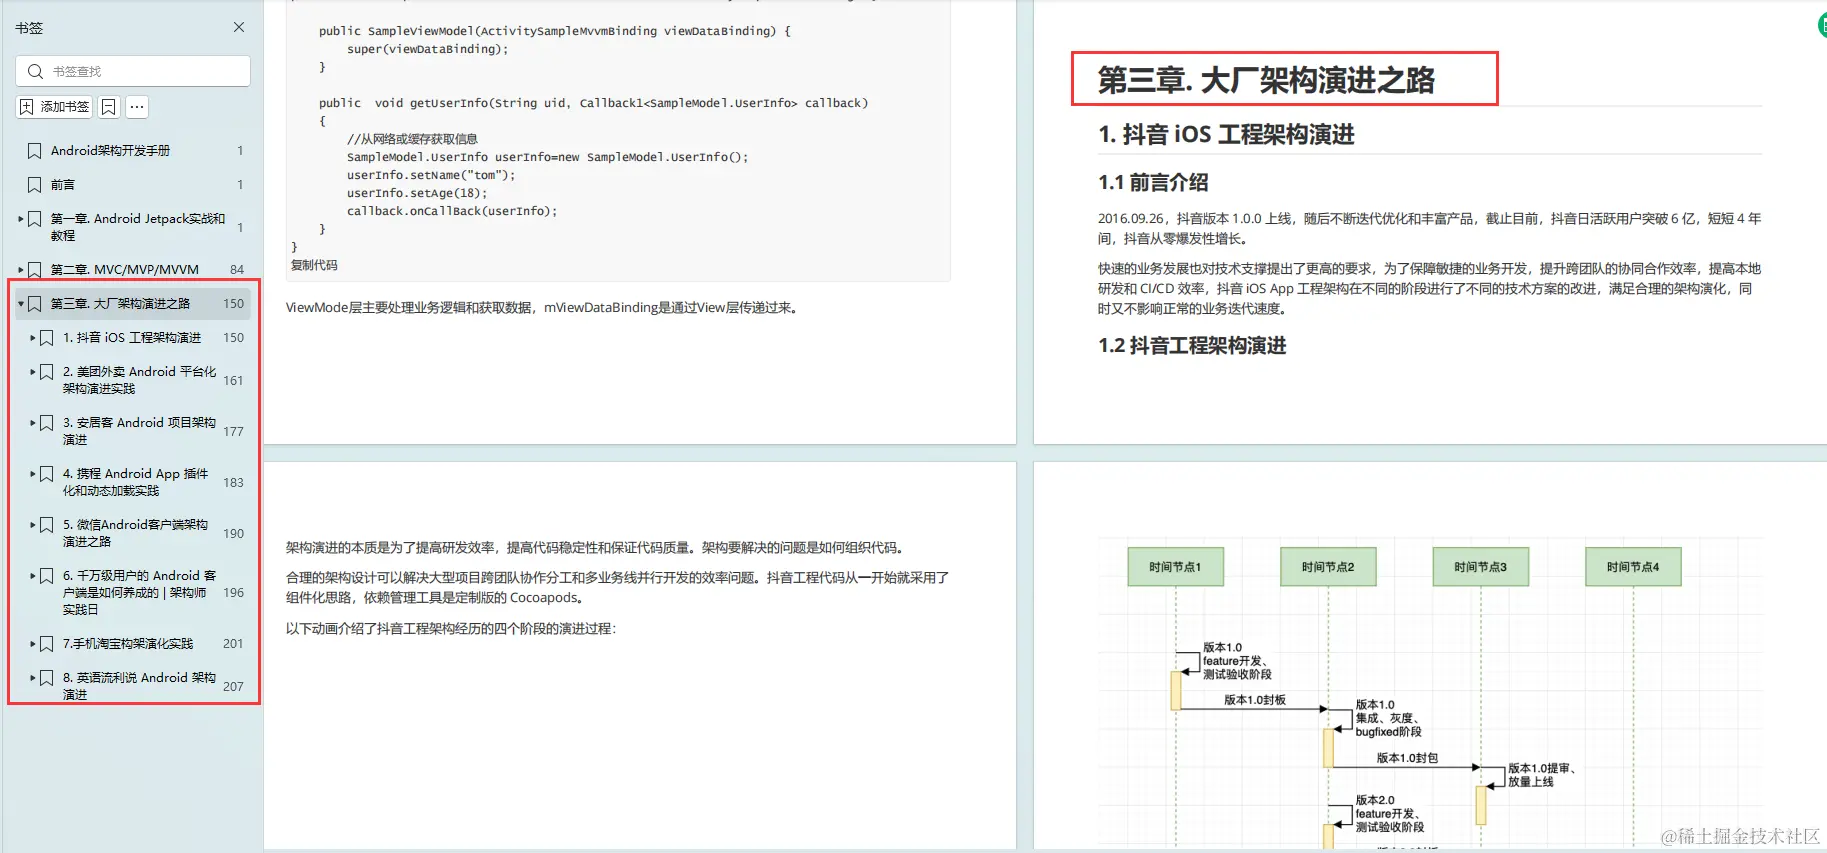The height and width of the screenshot is (853, 1827).
Task: Click bookmark icon beside 携程 Android App
Action: [46, 473]
